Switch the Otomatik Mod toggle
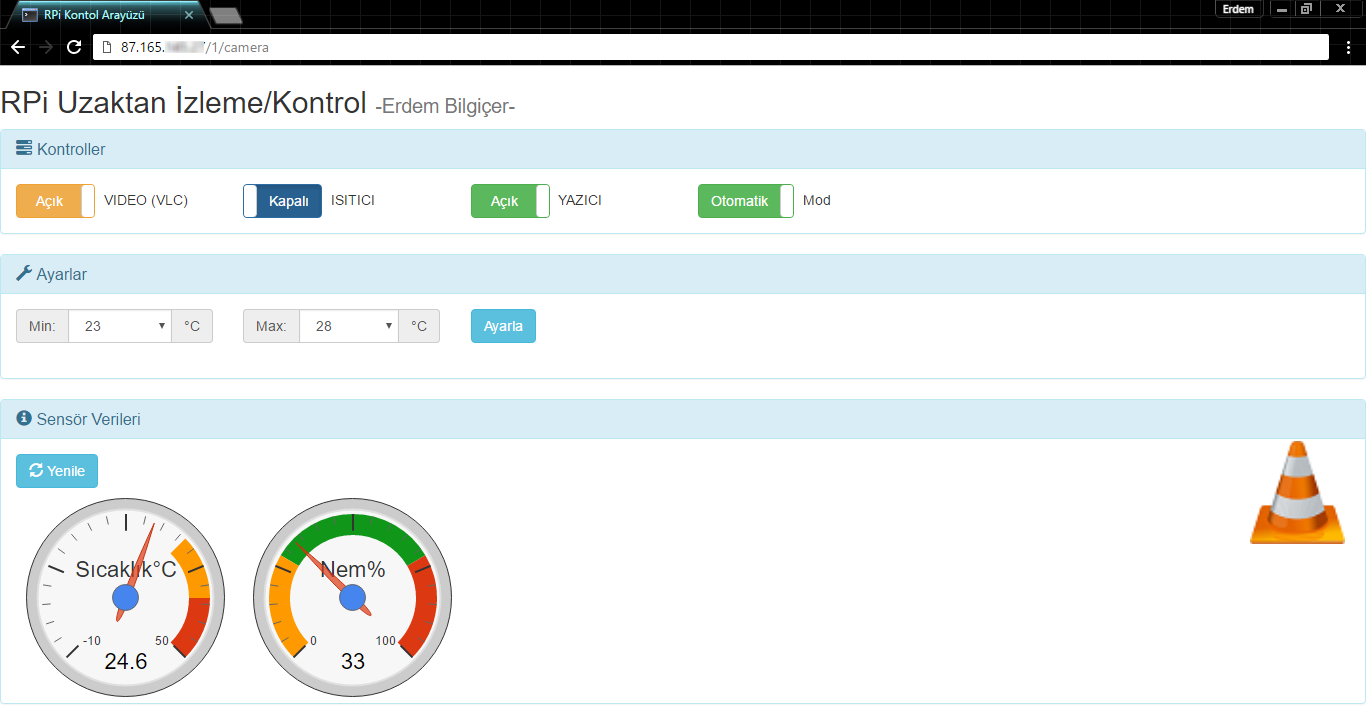Viewport: 1366px width, 727px height. 745,201
